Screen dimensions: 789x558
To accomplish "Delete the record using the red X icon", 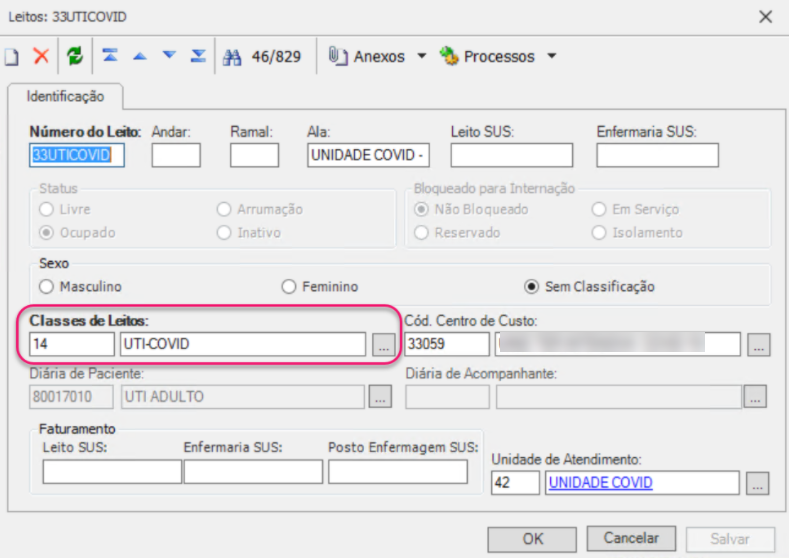I will pos(41,56).
